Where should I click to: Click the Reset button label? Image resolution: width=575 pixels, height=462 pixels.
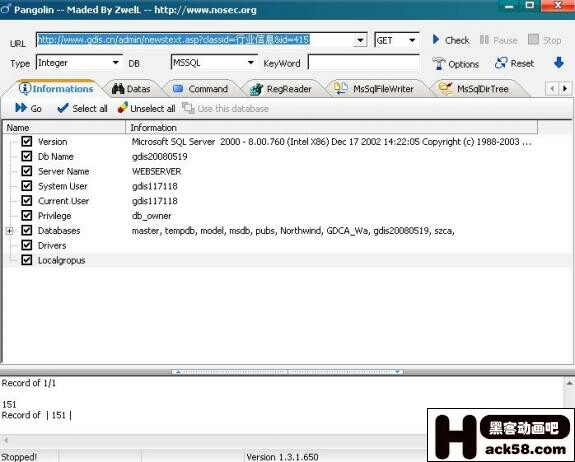click(x=522, y=63)
